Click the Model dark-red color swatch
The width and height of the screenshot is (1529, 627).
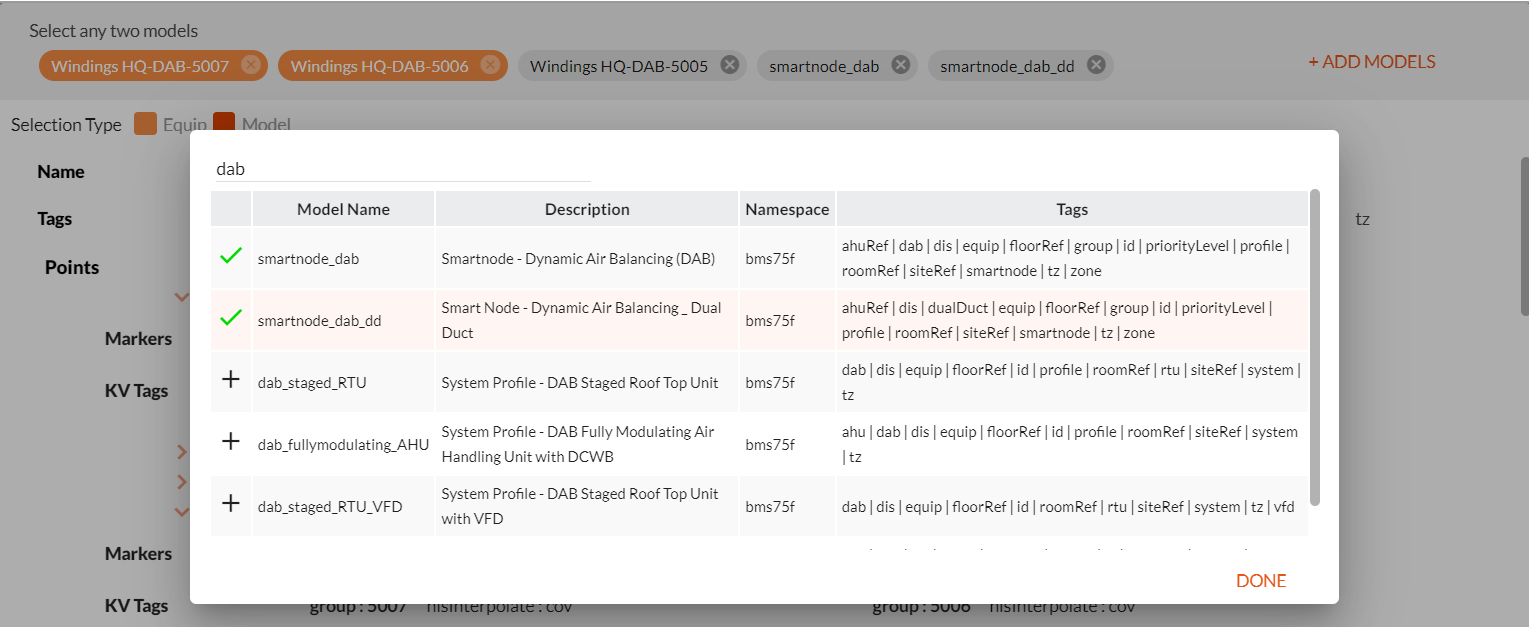(x=224, y=124)
